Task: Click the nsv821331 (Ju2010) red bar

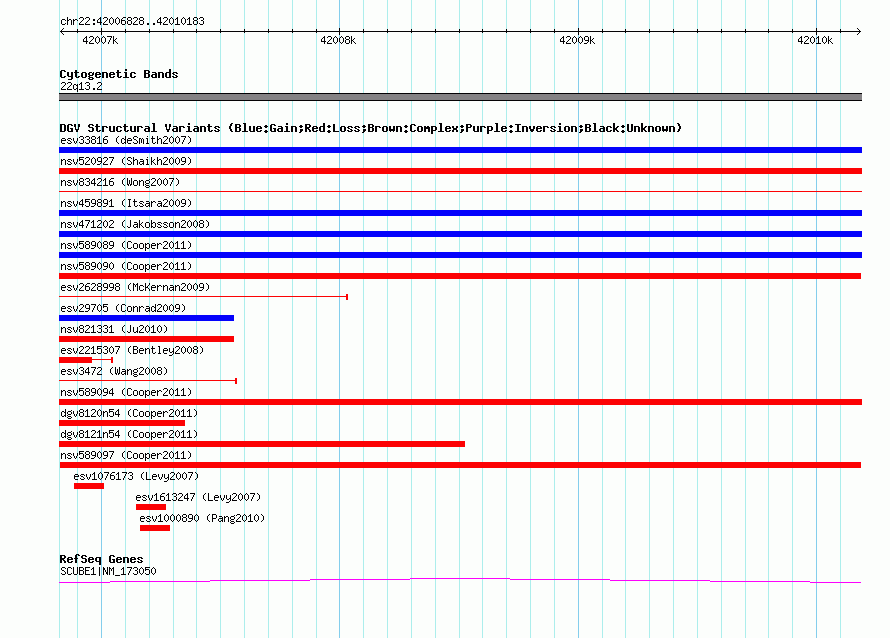Action: [146, 339]
